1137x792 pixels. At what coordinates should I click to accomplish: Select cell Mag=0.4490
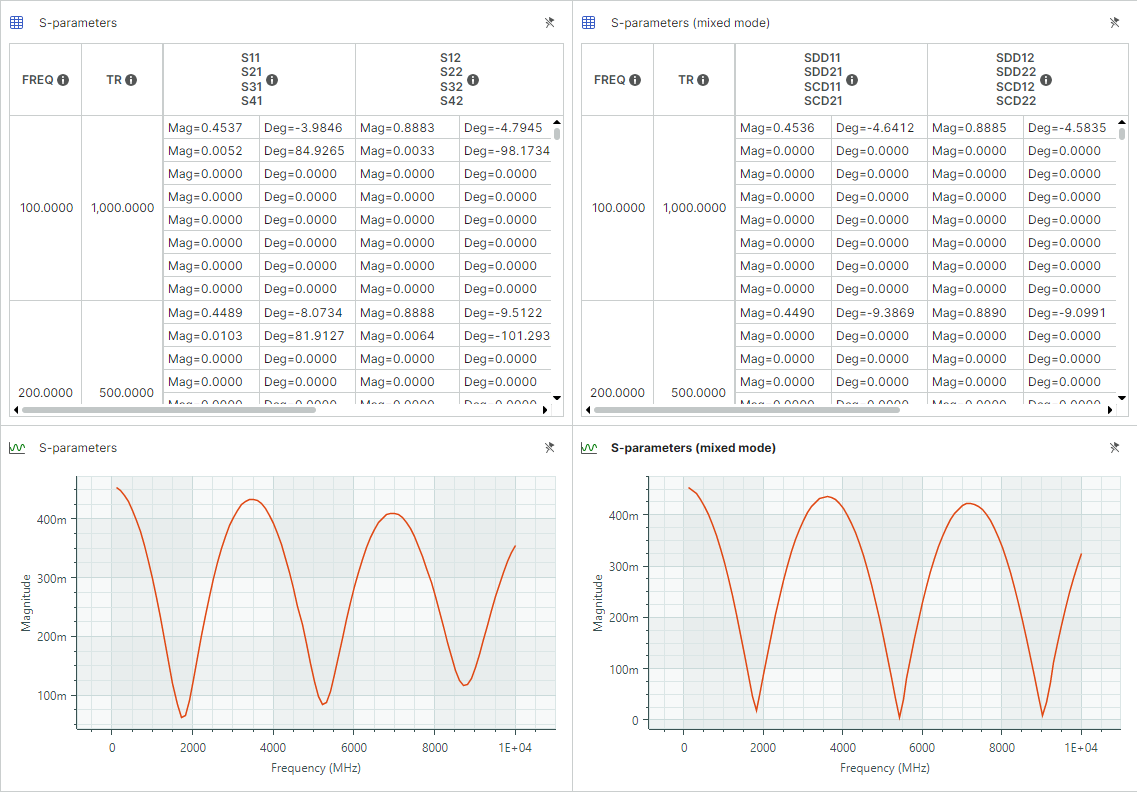pyautogui.click(x=783, y=313)
